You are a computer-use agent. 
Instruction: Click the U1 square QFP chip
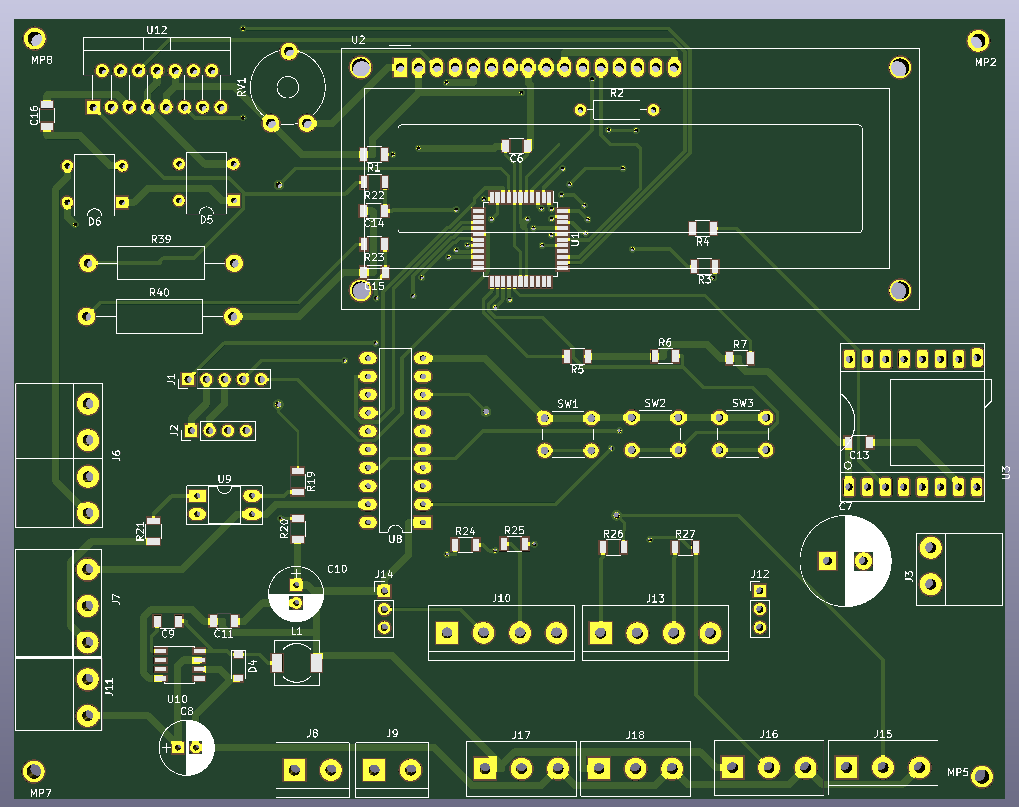[521, 238]
